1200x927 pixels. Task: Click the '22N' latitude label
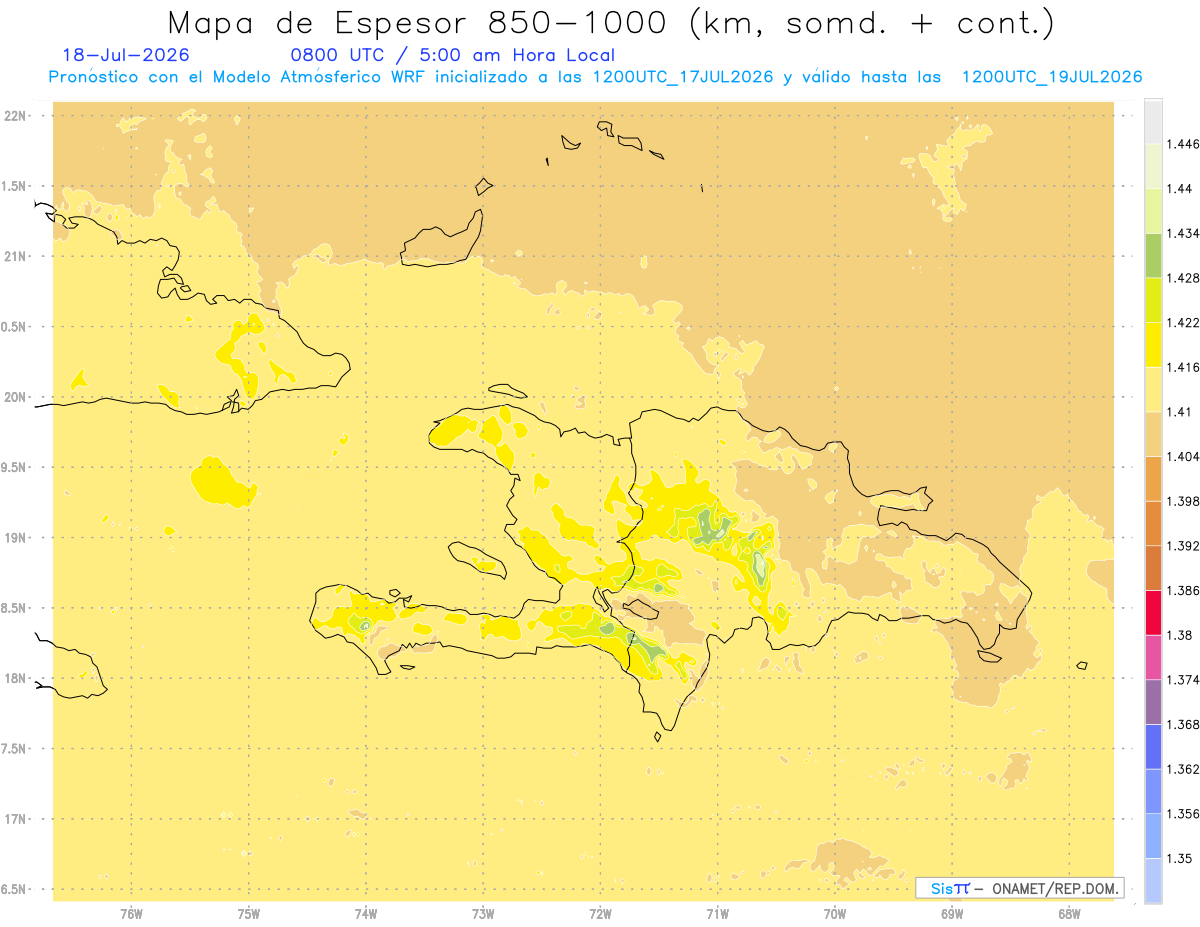14,116
